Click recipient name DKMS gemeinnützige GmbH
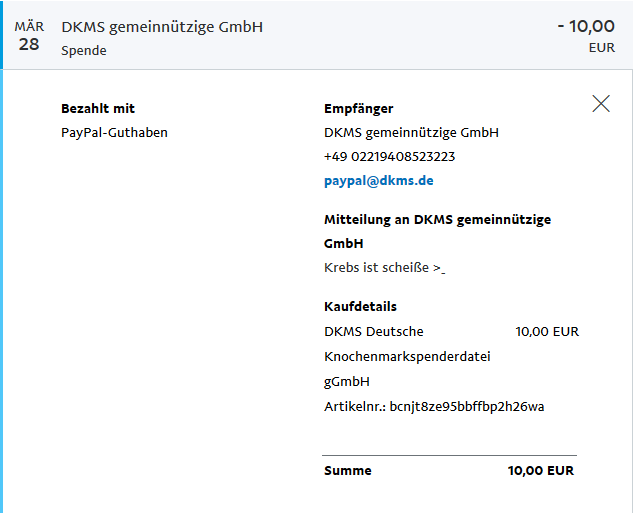Viewport: 638px width, 513px height. (x=411, y=133)
